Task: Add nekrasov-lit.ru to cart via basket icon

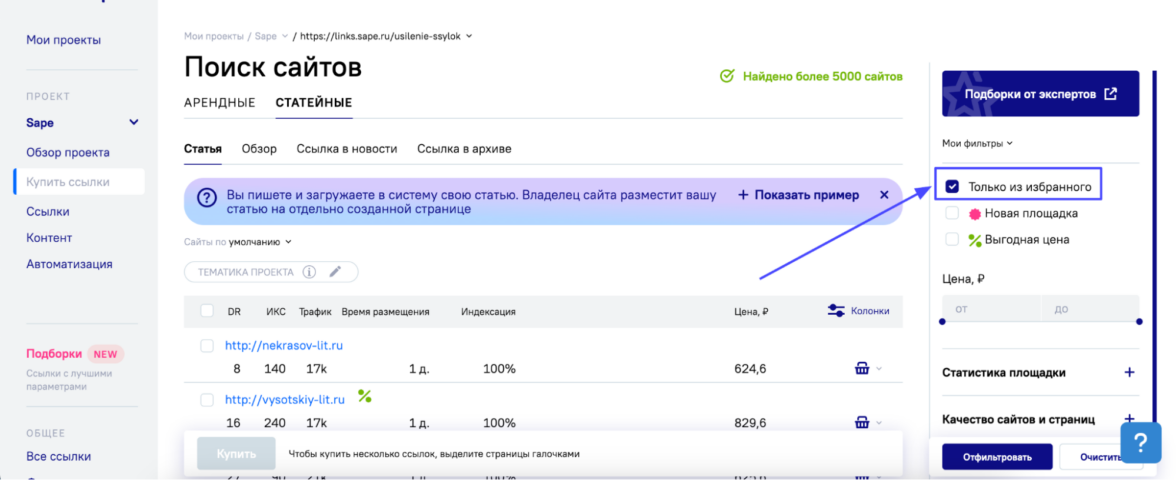Action: point(862,369)
